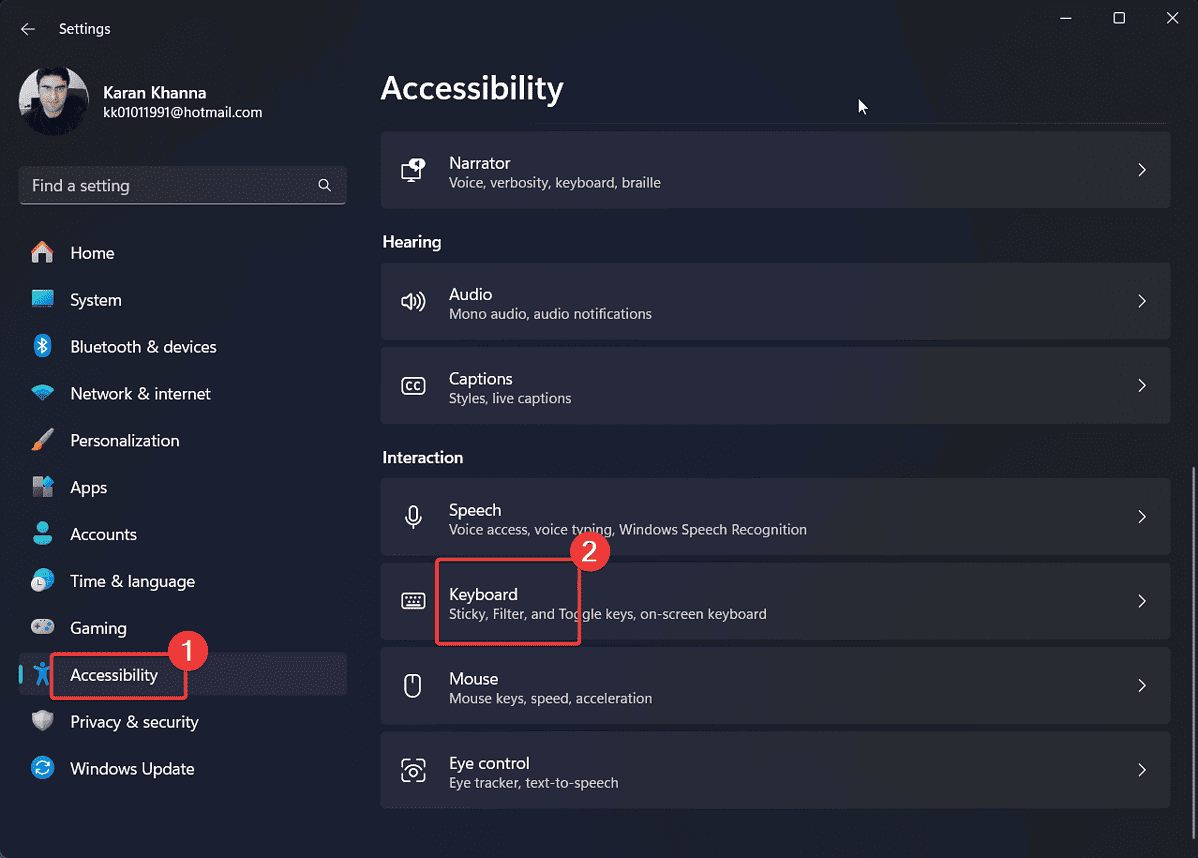The height and width of the screenshot is (858, 1198).
Task: Click the Bluetooth icon in the sidebar
Action: [x=43, y=346]
